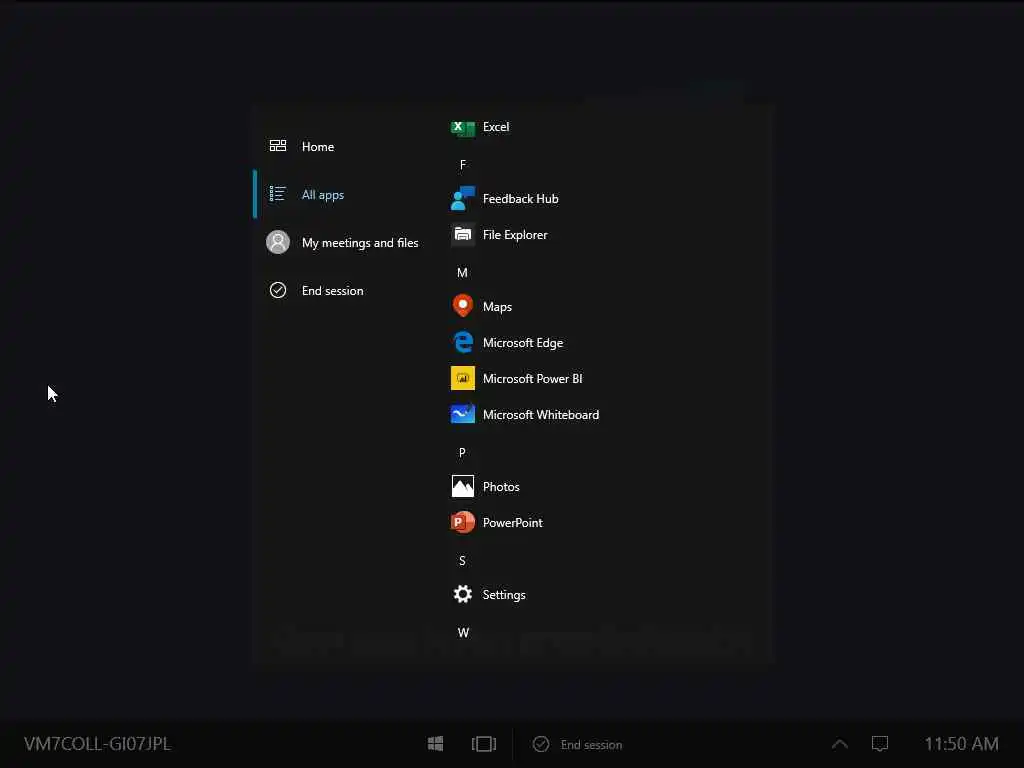Jump using the letter F header

click(462, 165)
